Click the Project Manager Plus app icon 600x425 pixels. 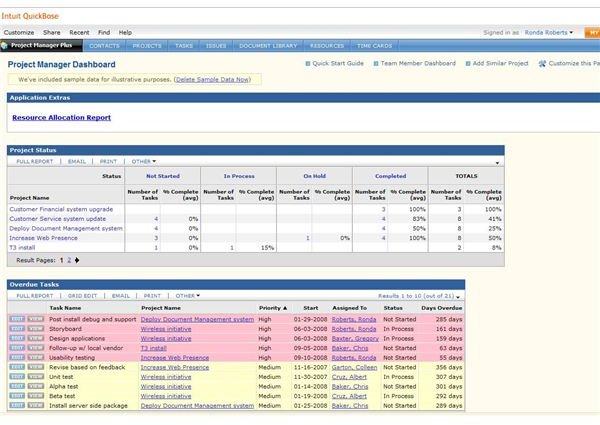[4, 46]
